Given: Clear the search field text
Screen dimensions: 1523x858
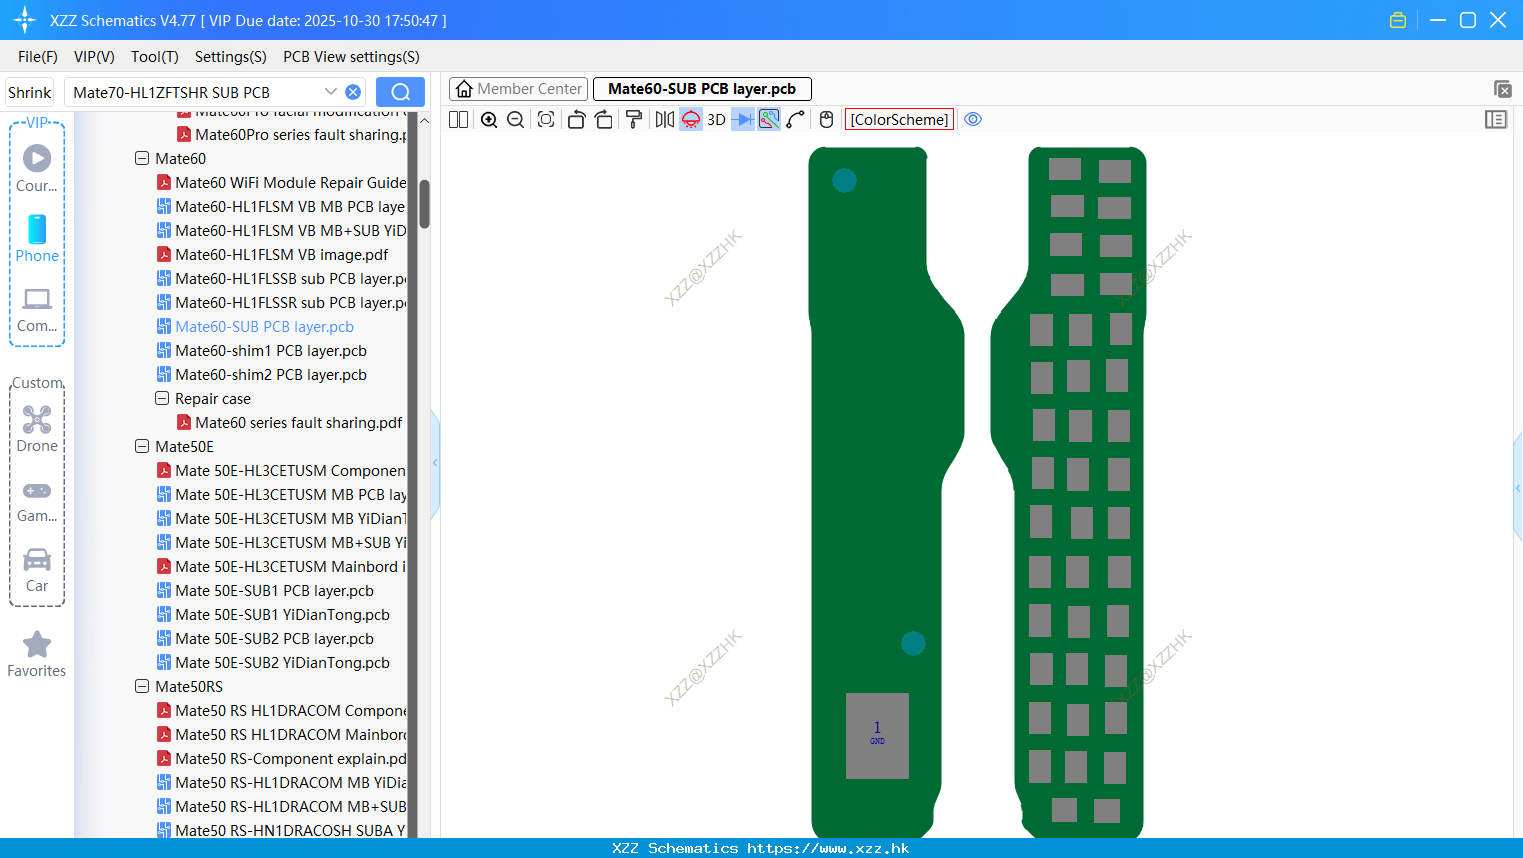Looking at the screenshot, I should point(353,92).
